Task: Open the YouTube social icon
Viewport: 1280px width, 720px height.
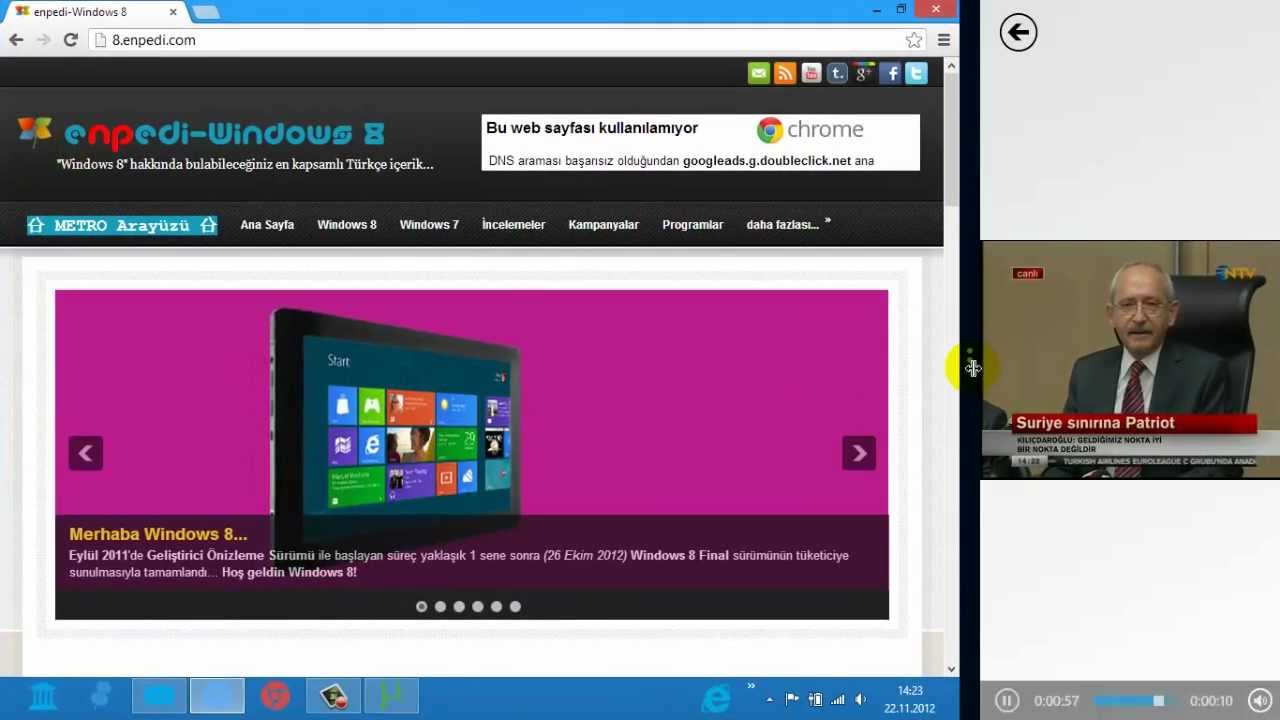Action: click(811, 73)
